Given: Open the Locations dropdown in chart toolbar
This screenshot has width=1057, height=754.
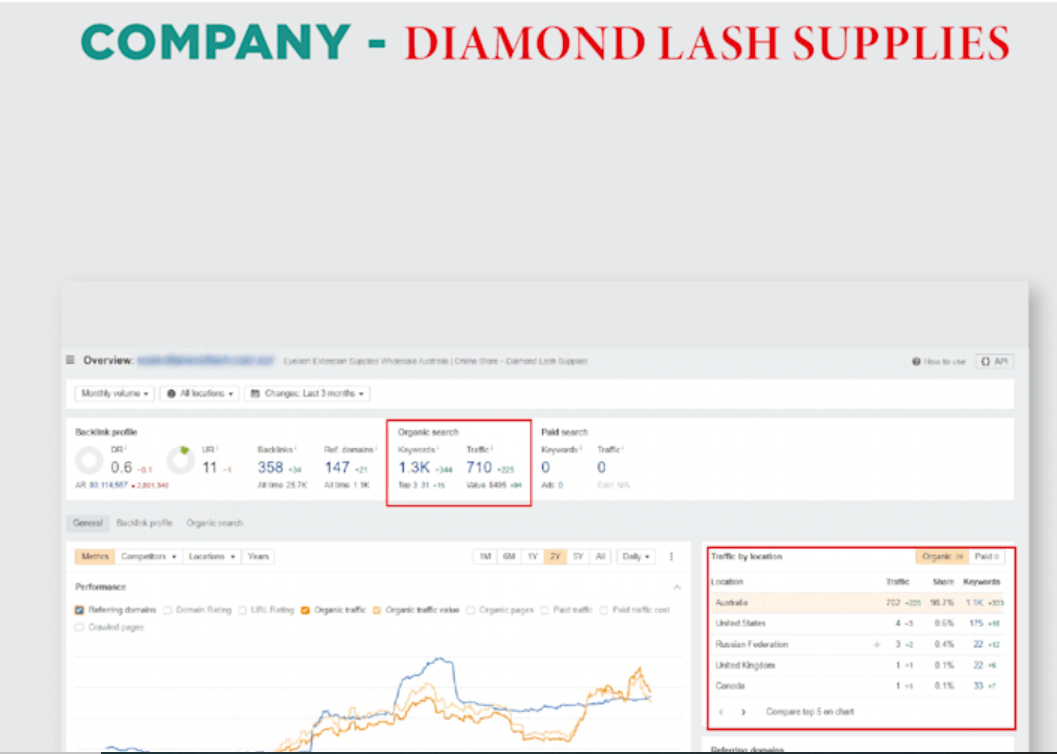Looking at the screenshot, I should (x=212, y=557).
